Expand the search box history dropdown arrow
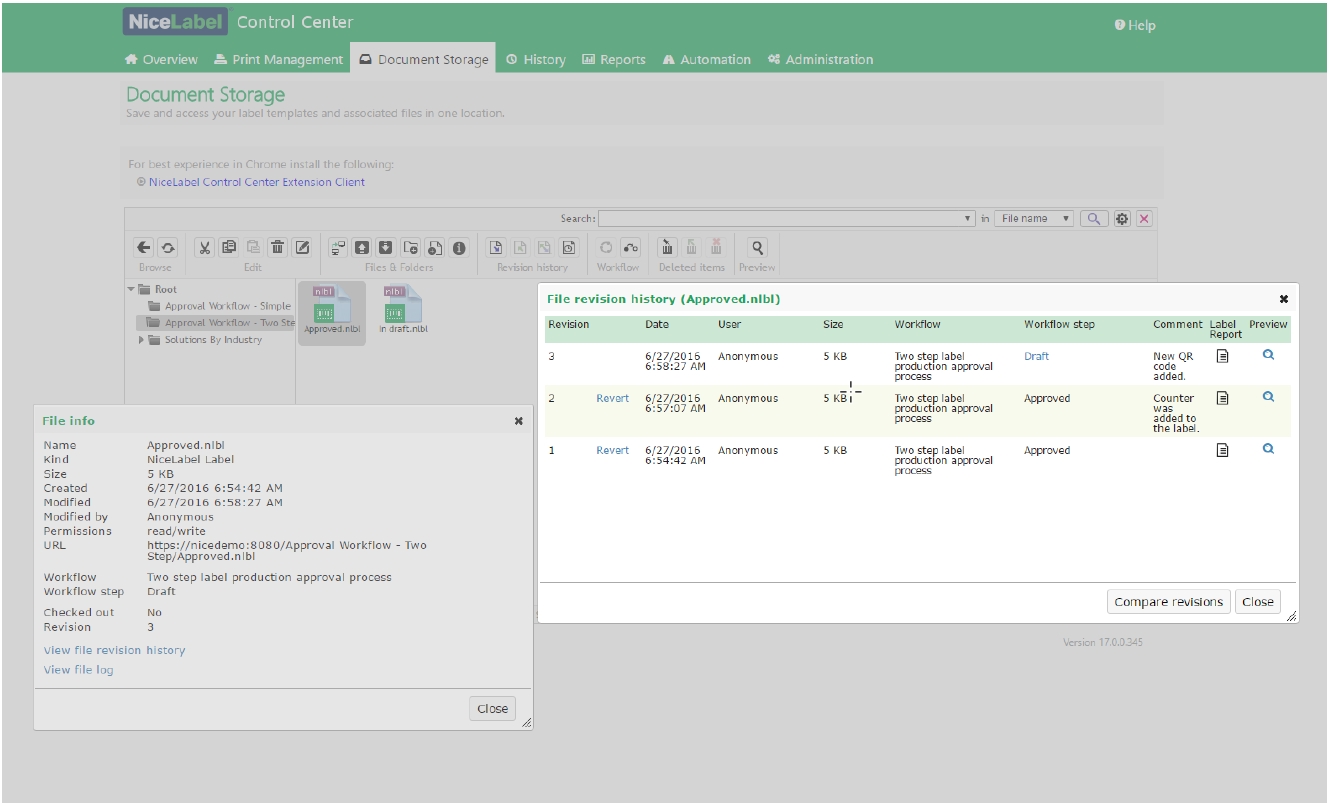This screenshot has height=803, width=1331. pyautogui.click(x=968, y=219)
